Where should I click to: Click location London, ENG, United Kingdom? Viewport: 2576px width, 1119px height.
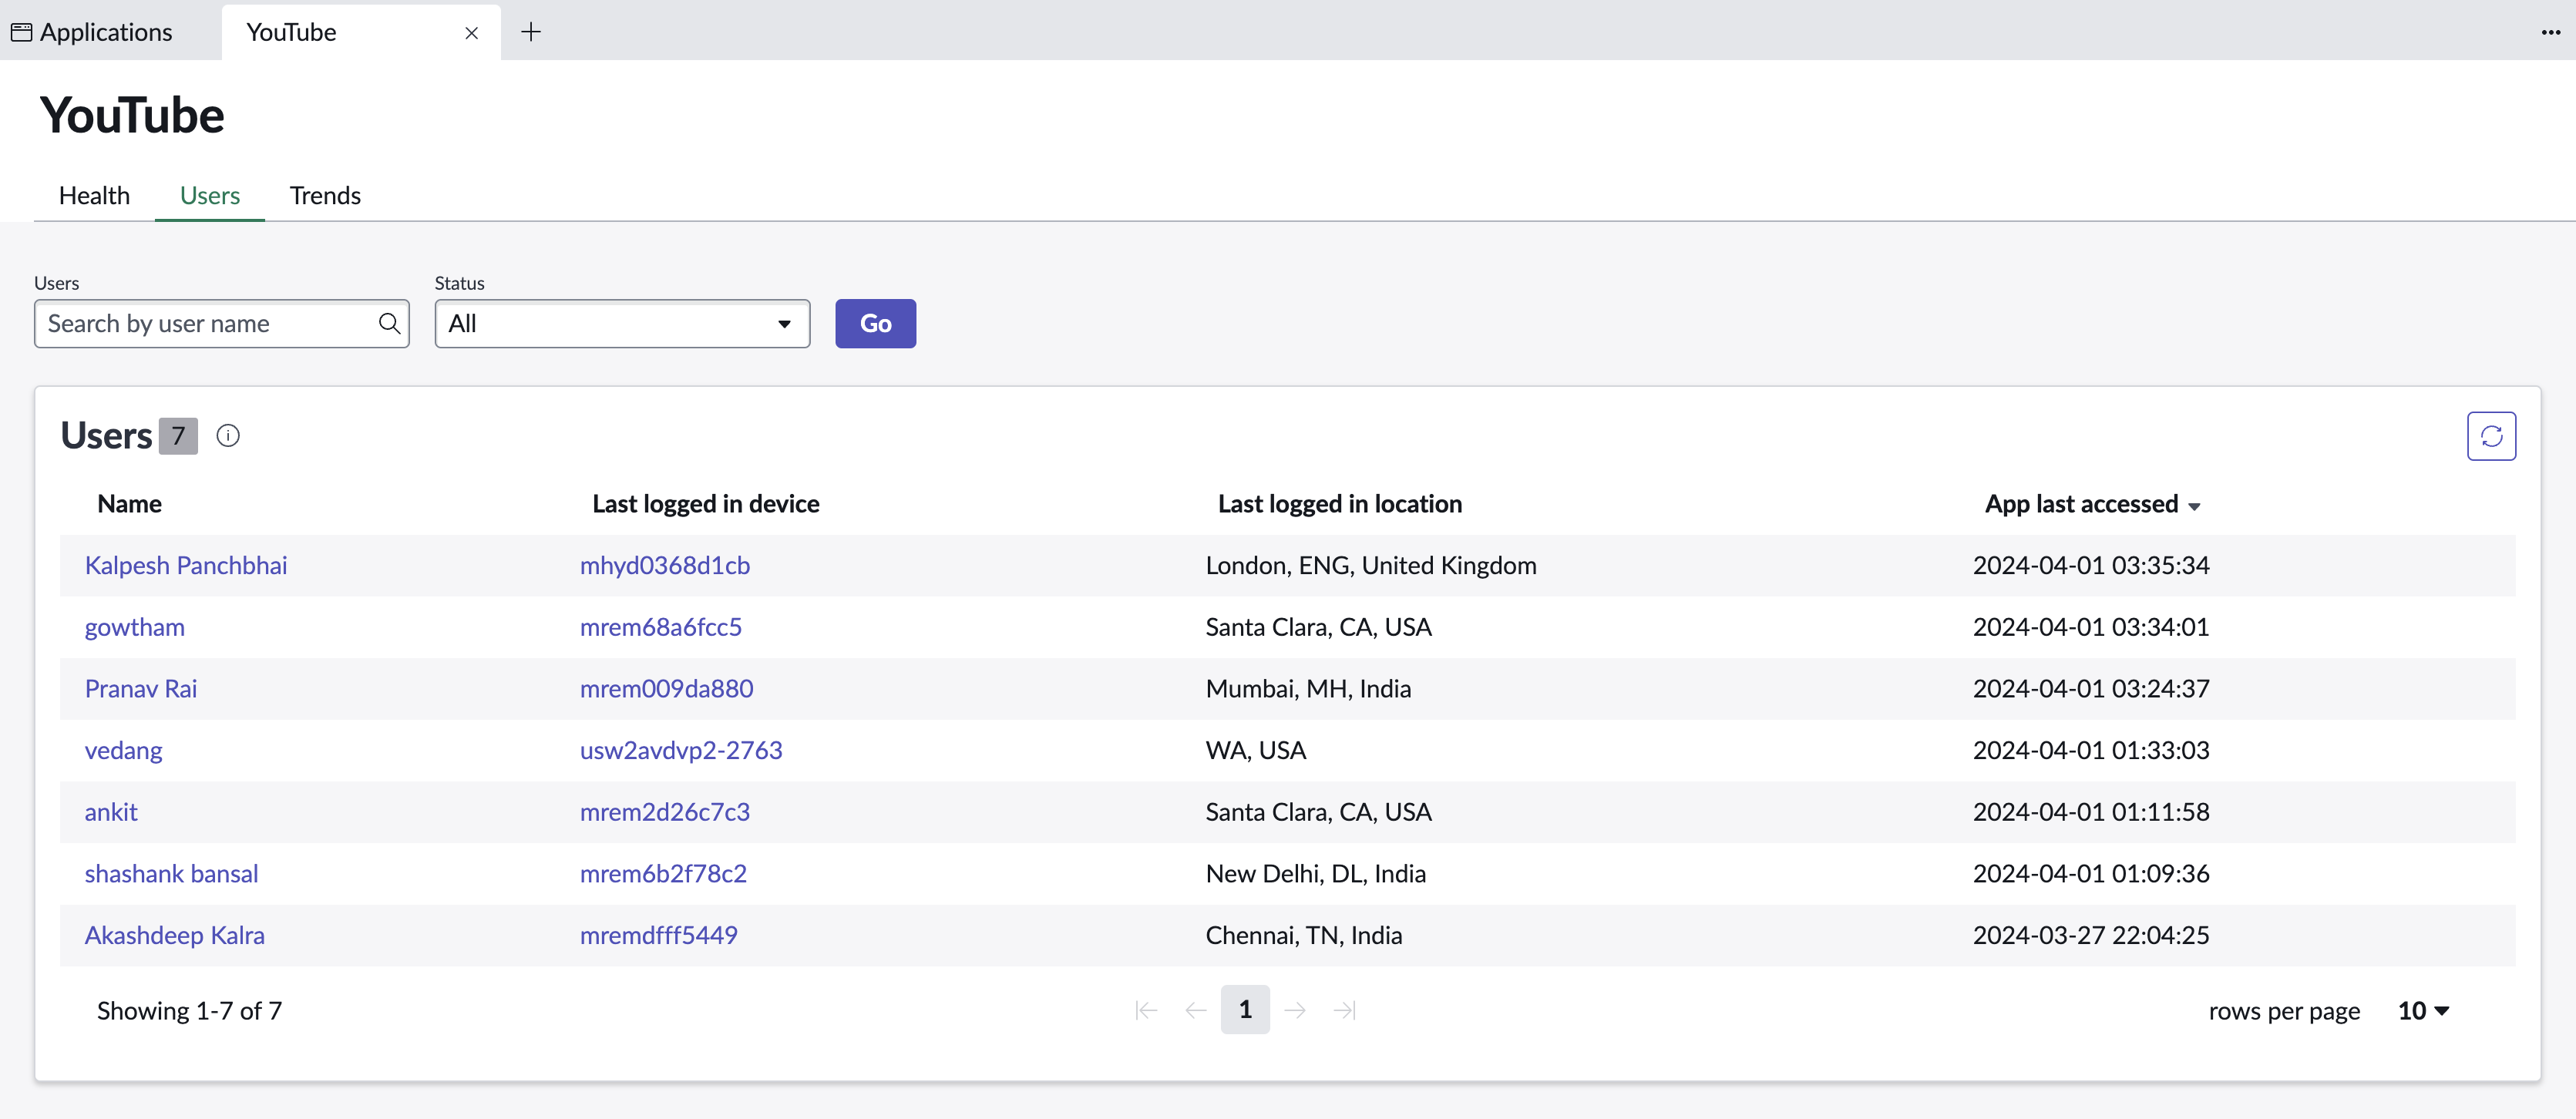pyautogui.click(x=1371, y=566)
